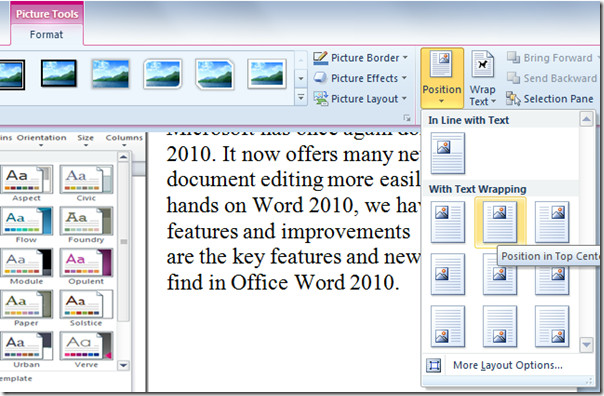Choose the Civic theme
Screen dimensions: 604x396
pos(86,184)
